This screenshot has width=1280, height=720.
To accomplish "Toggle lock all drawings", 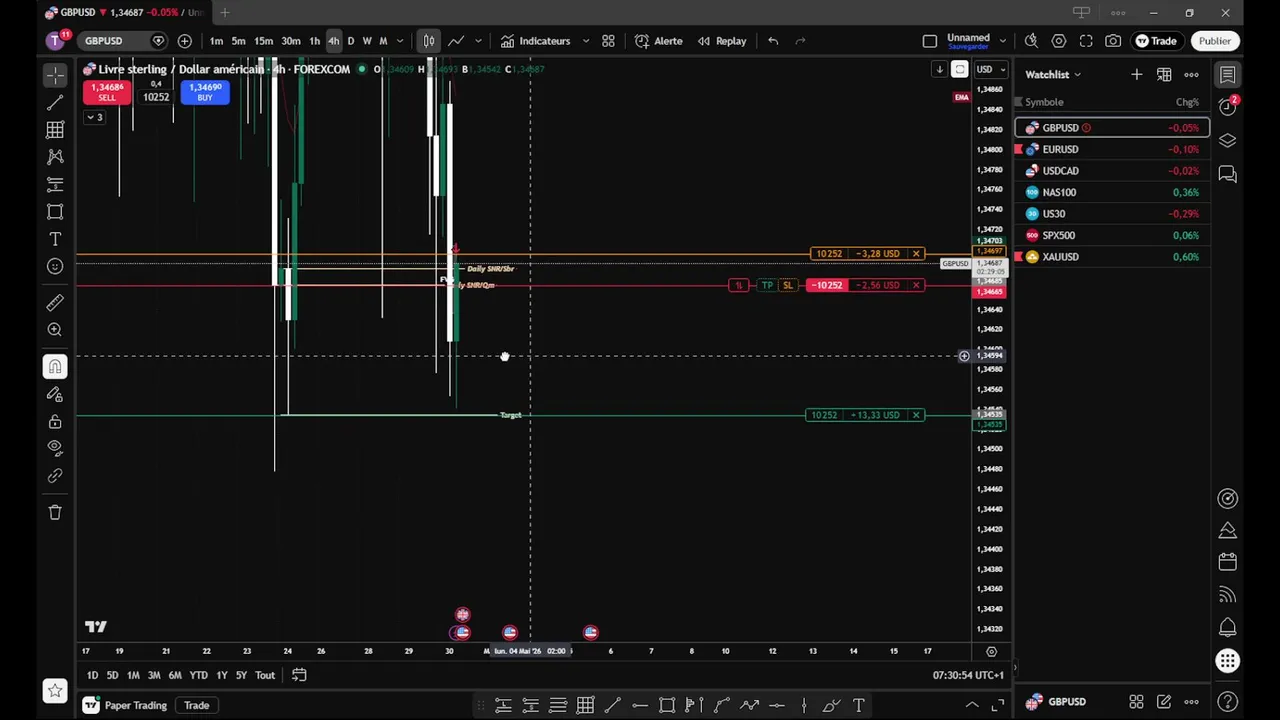I will (55, 421).
